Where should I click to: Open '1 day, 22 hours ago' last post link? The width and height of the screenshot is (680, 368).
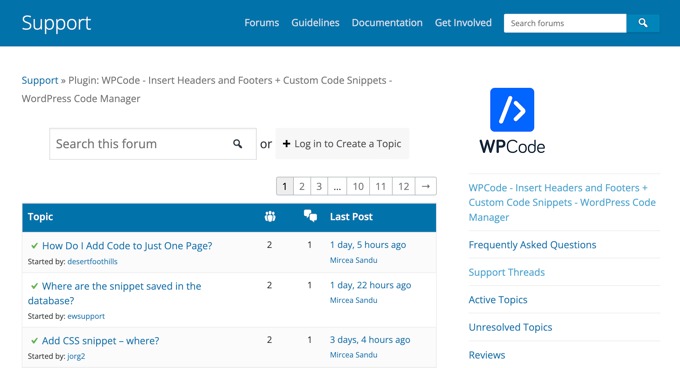point(370,285)
